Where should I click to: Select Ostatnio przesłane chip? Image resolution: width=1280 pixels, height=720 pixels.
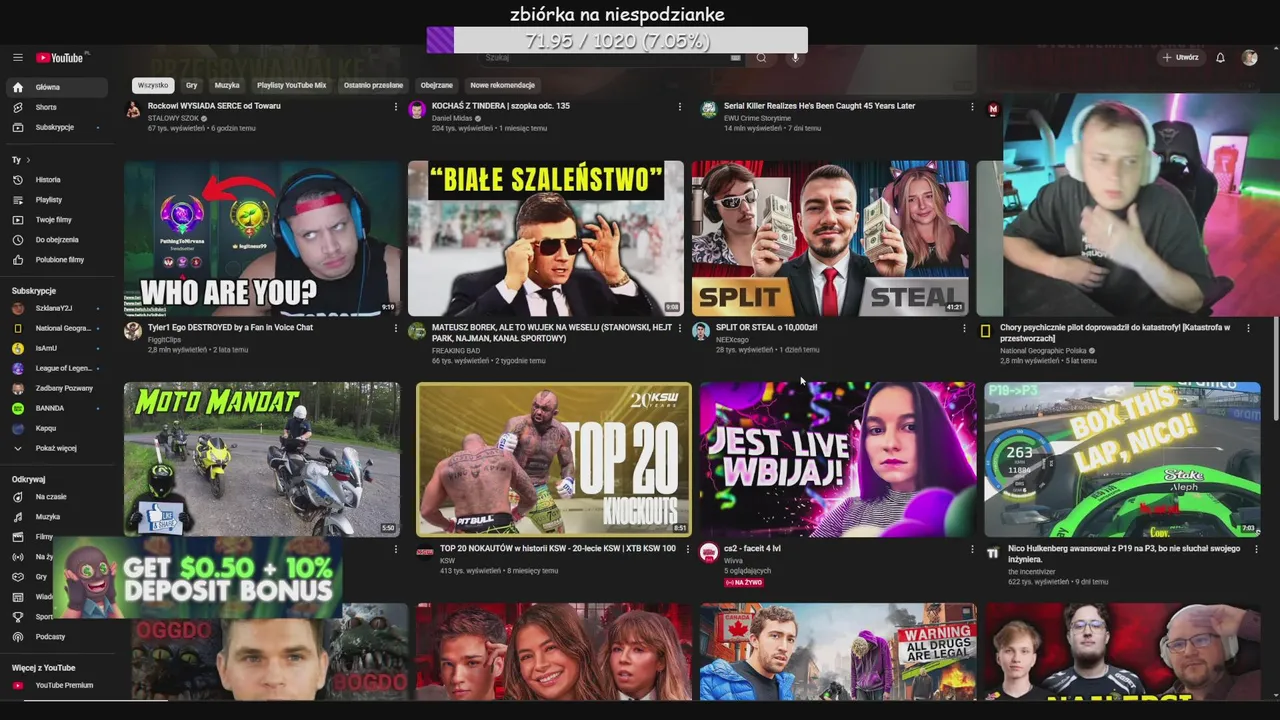pos(373,85)
